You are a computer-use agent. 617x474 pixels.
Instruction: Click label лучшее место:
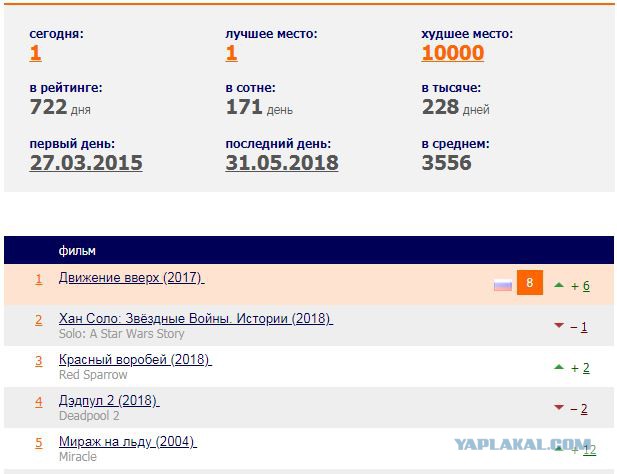(x=272, y=34)
